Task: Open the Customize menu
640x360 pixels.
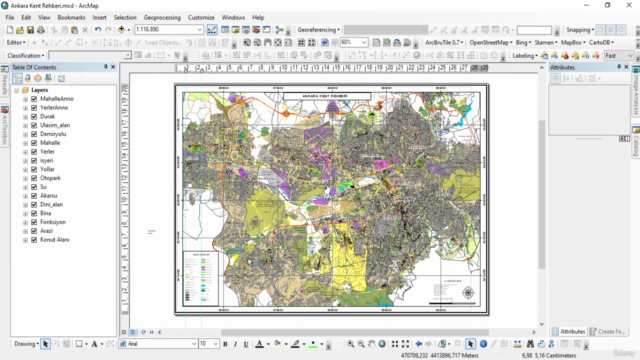Action: click(x=201, y=18)
